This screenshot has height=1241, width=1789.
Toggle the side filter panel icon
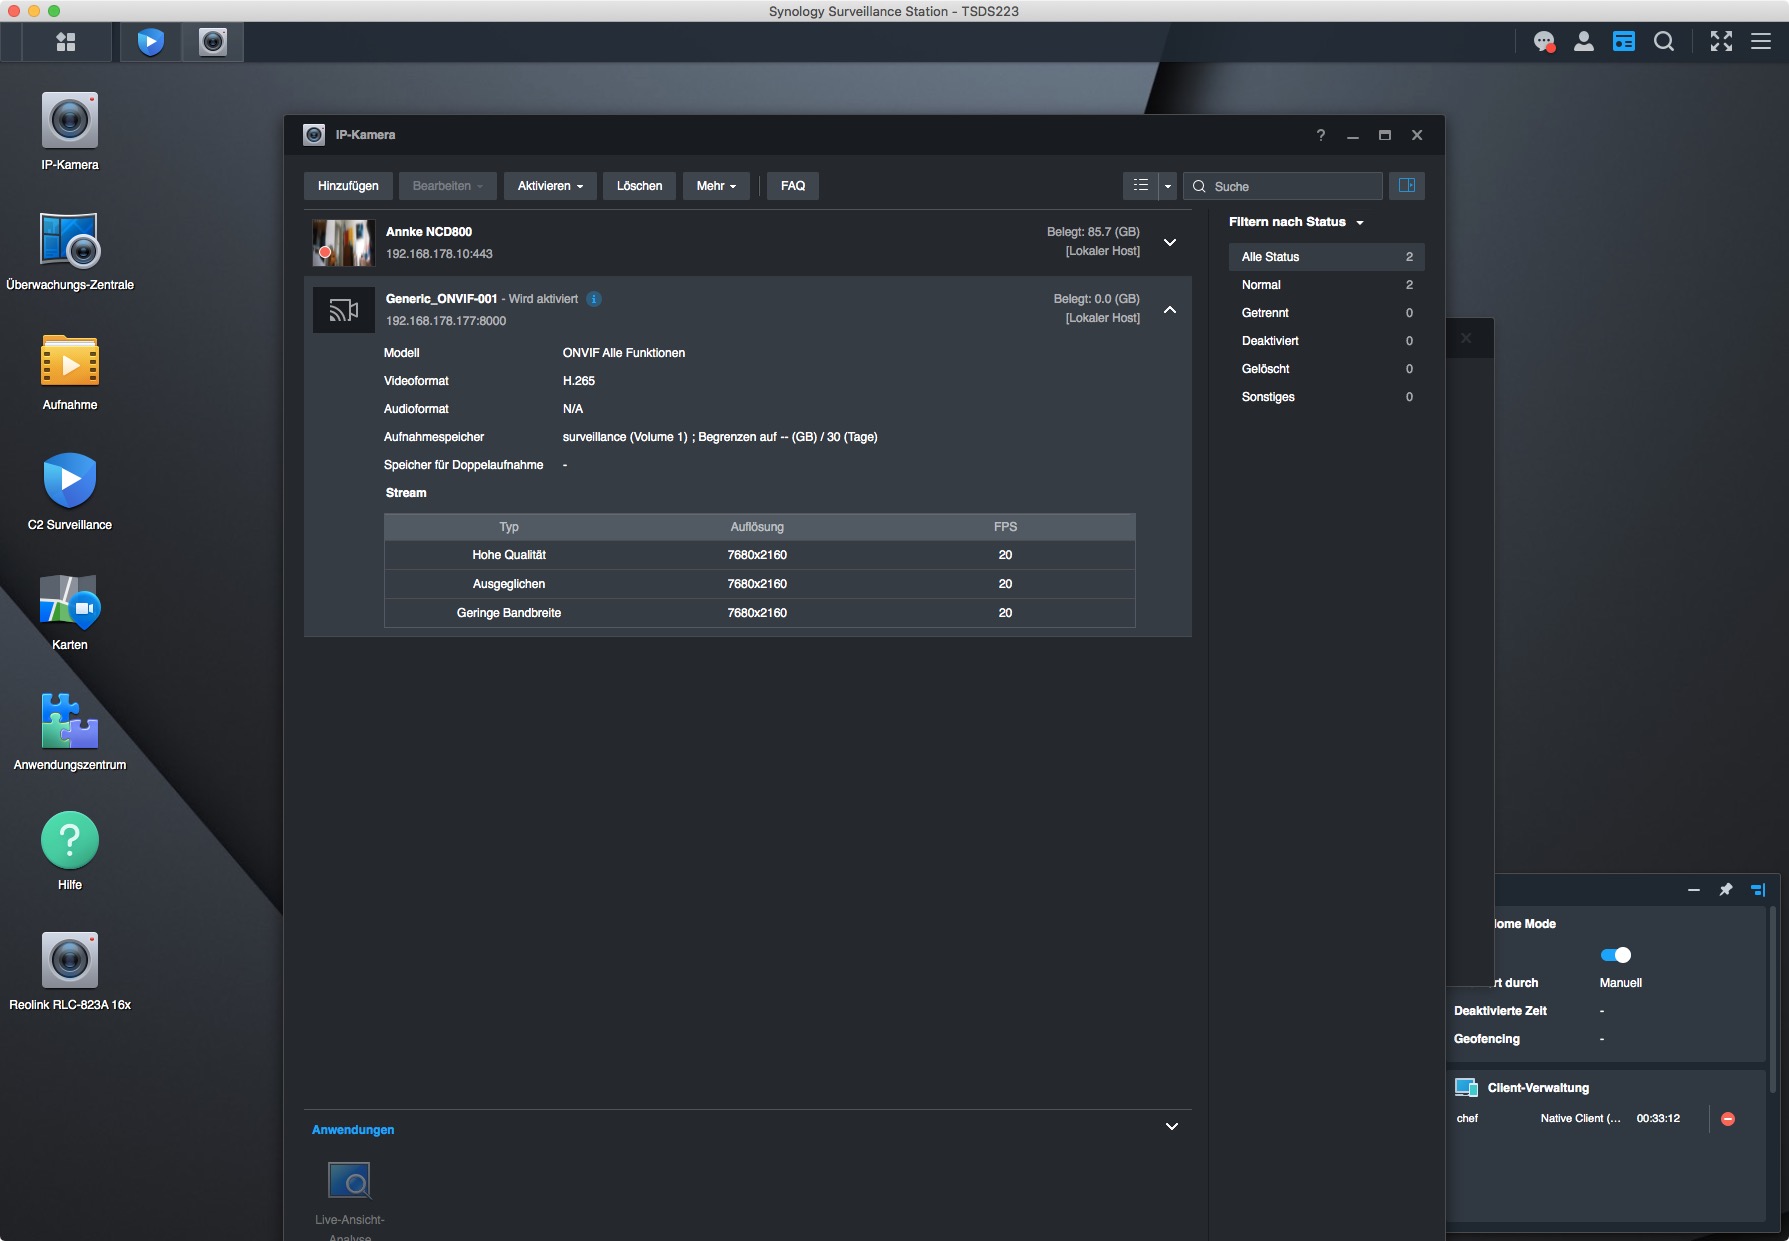pos(1407,186)
